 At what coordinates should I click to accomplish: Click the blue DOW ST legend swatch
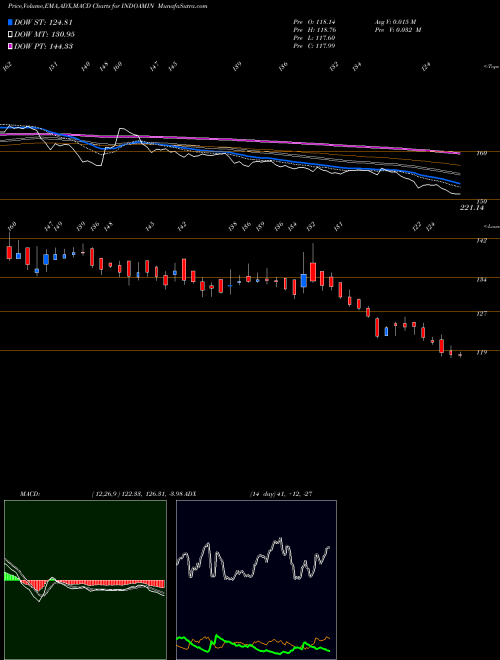[10, 22]
